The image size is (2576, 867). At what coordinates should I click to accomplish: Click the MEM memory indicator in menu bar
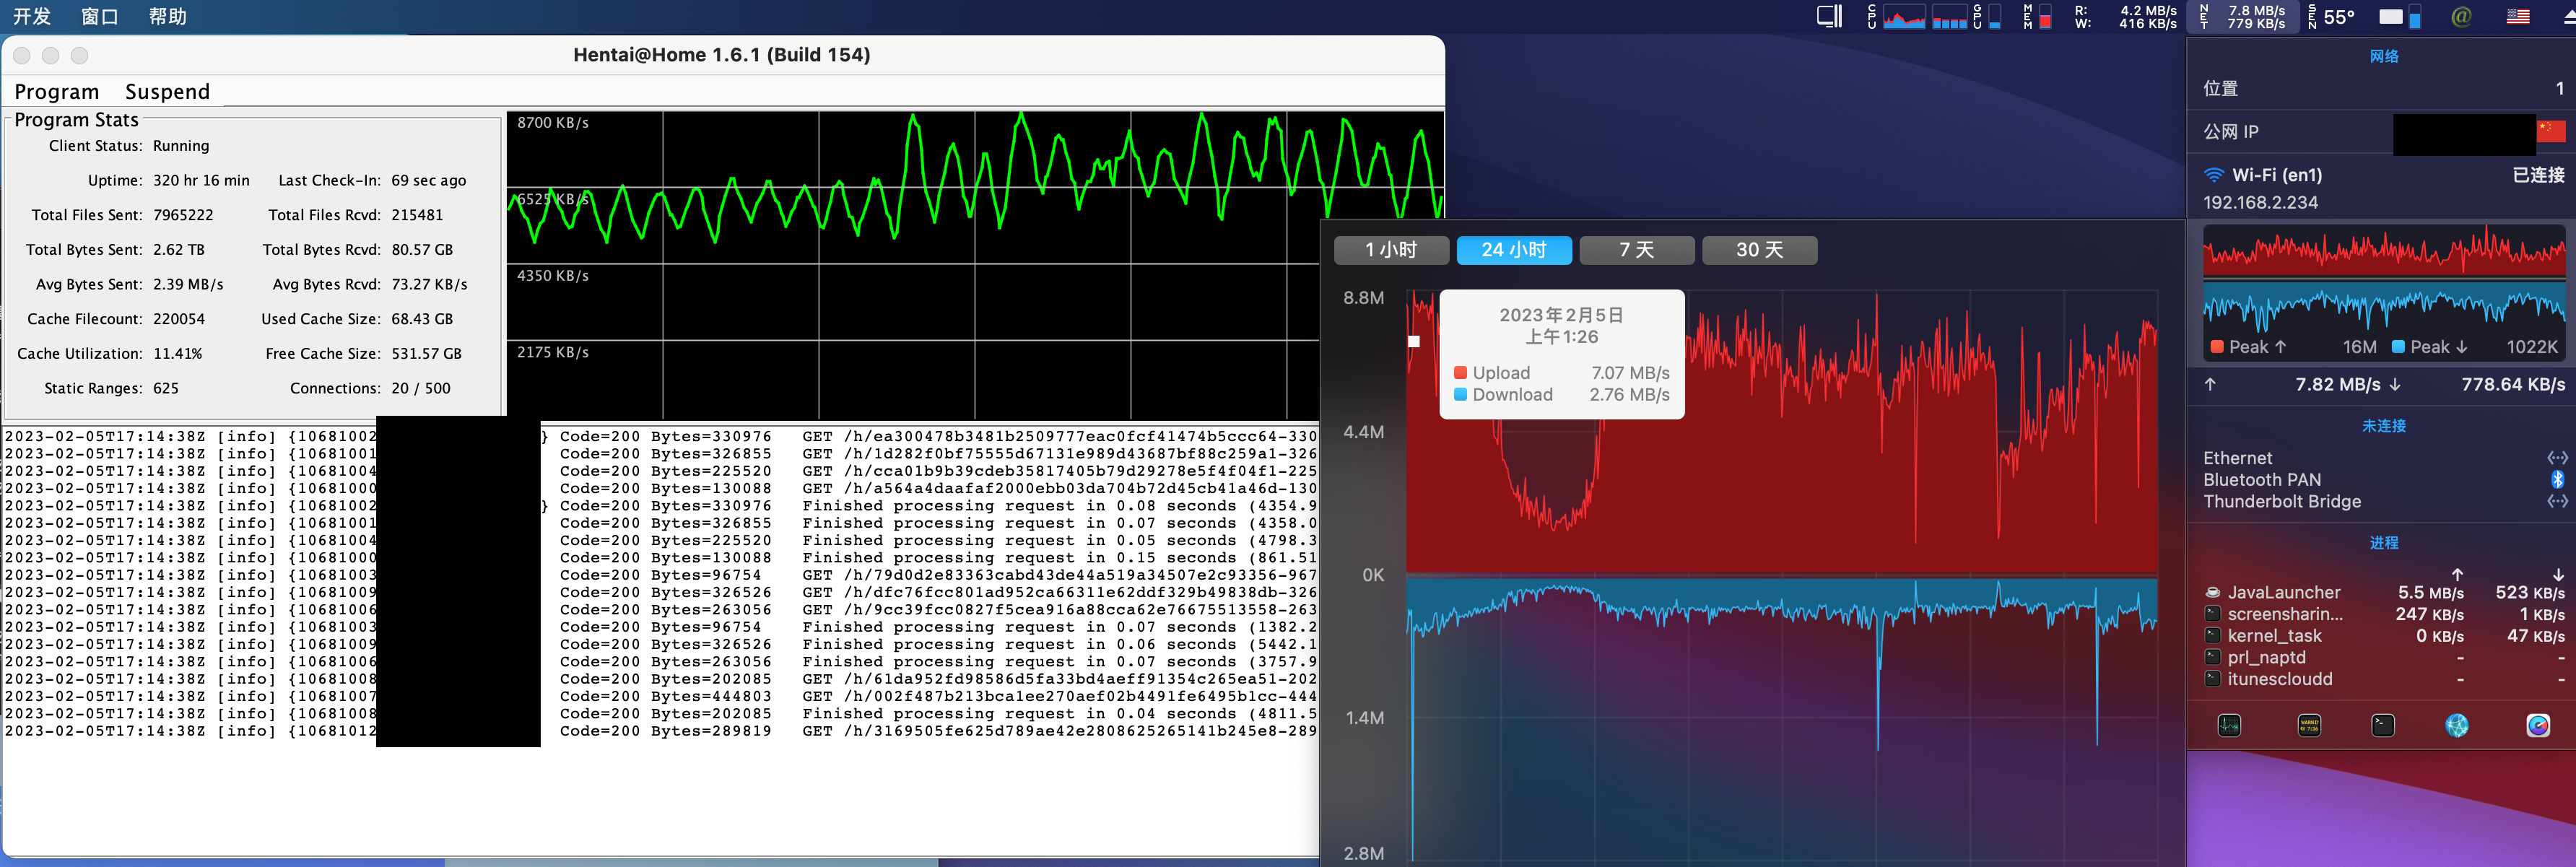[2037, 16]
